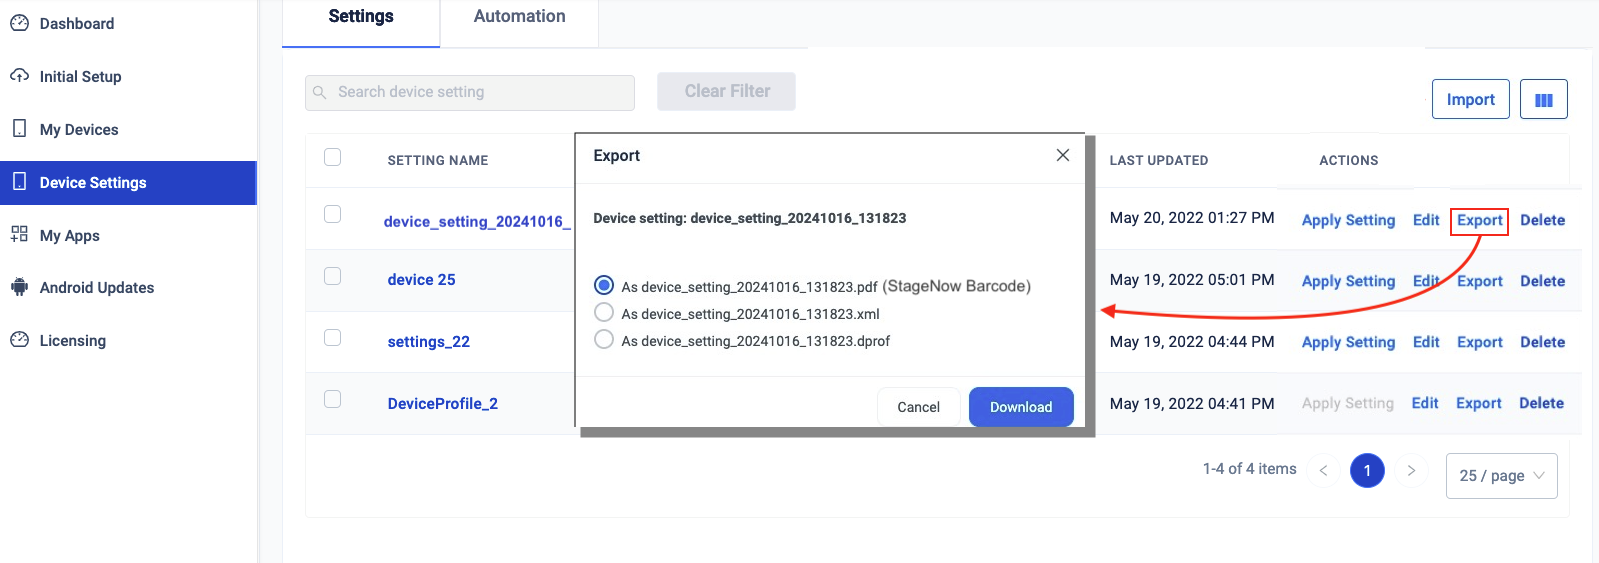This screenshot has height=563, width=1599.
Task: Click the Dashboard gauge icon in sidebar
Action: tap(19, 23)
